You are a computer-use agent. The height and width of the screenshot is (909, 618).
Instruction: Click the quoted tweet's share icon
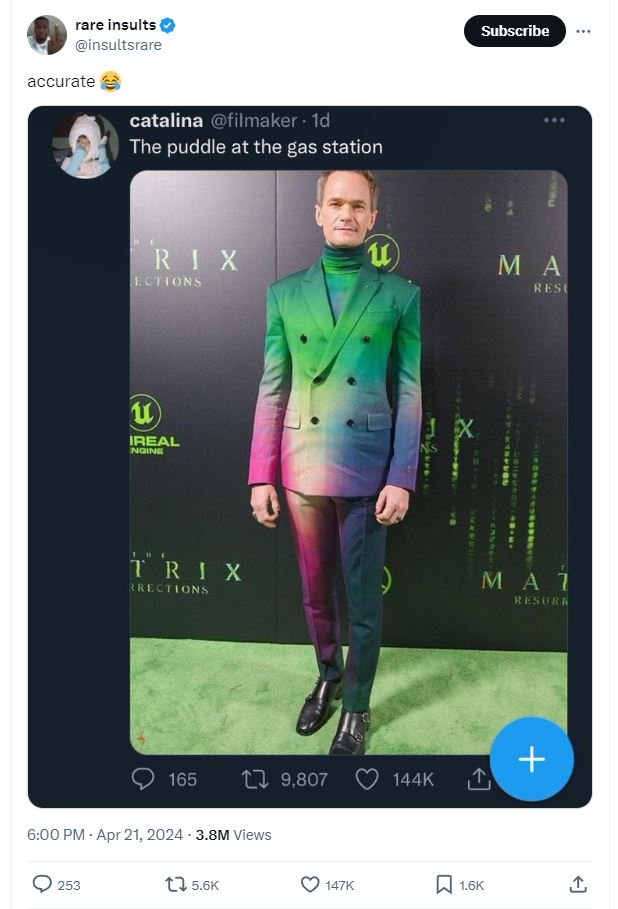click(479, 779)
